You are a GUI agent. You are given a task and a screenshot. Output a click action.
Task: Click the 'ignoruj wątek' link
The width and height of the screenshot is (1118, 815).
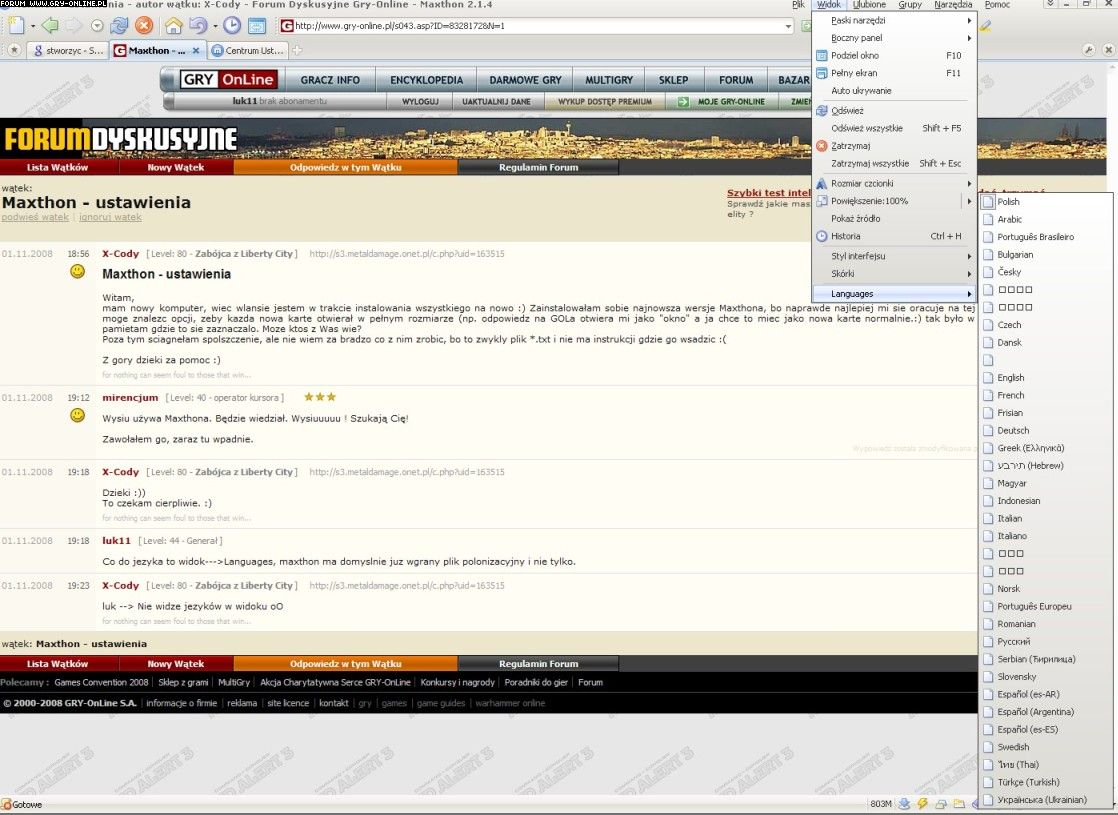point(111,217)
